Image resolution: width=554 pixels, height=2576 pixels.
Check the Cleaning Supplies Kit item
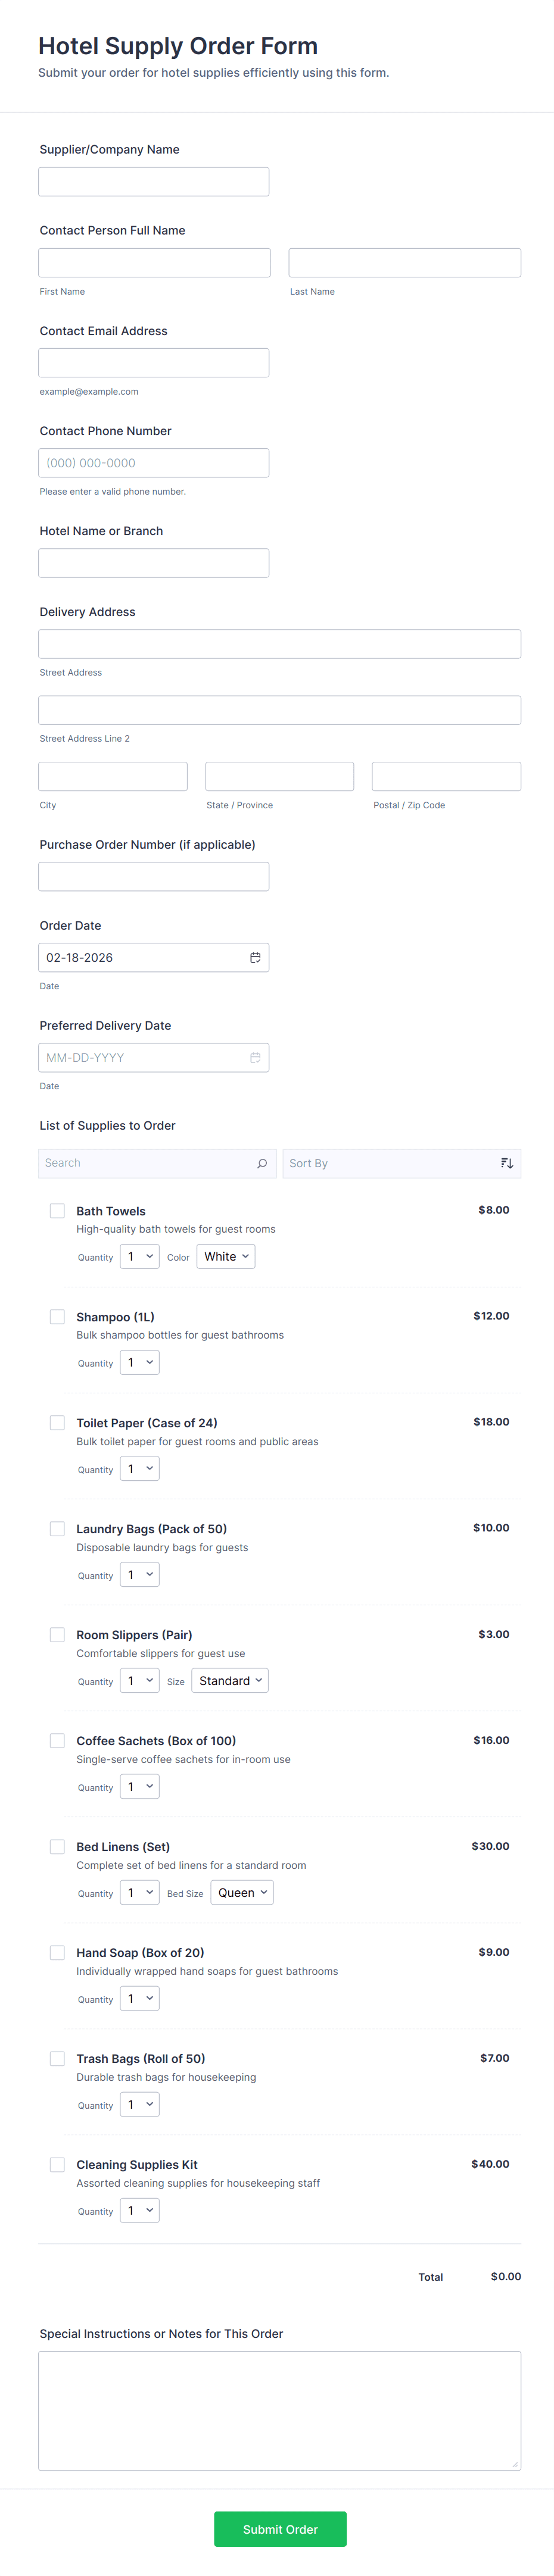(58, 2164)
